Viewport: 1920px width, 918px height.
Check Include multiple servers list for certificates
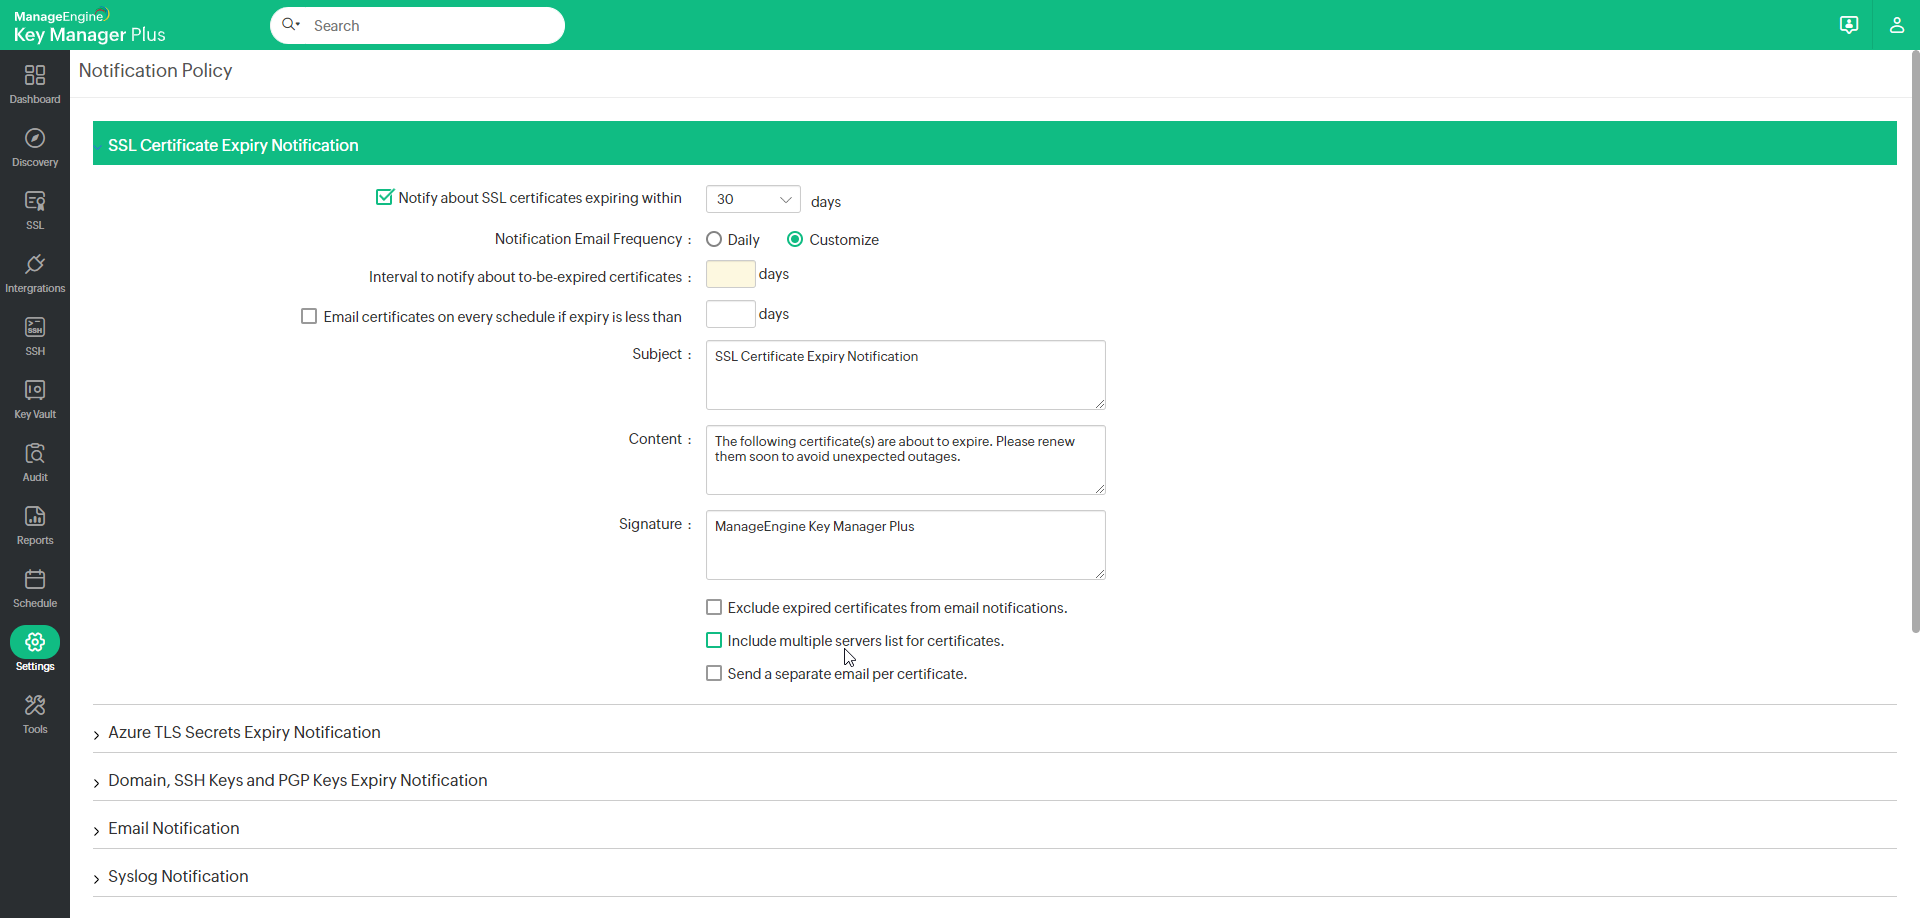[x=714, y=640]
